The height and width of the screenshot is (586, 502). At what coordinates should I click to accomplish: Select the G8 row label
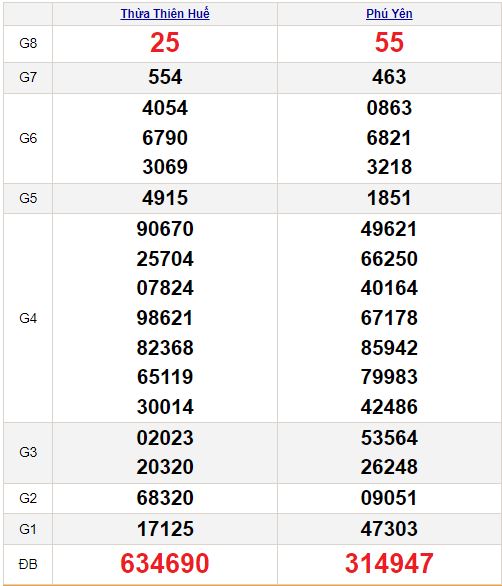point(28,43)
